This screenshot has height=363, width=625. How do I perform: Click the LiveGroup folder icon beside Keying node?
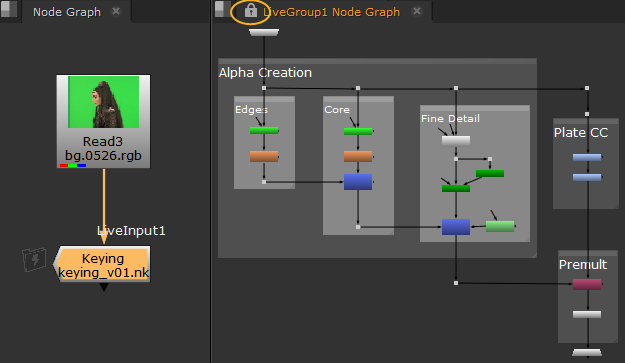tap(34, 259)
